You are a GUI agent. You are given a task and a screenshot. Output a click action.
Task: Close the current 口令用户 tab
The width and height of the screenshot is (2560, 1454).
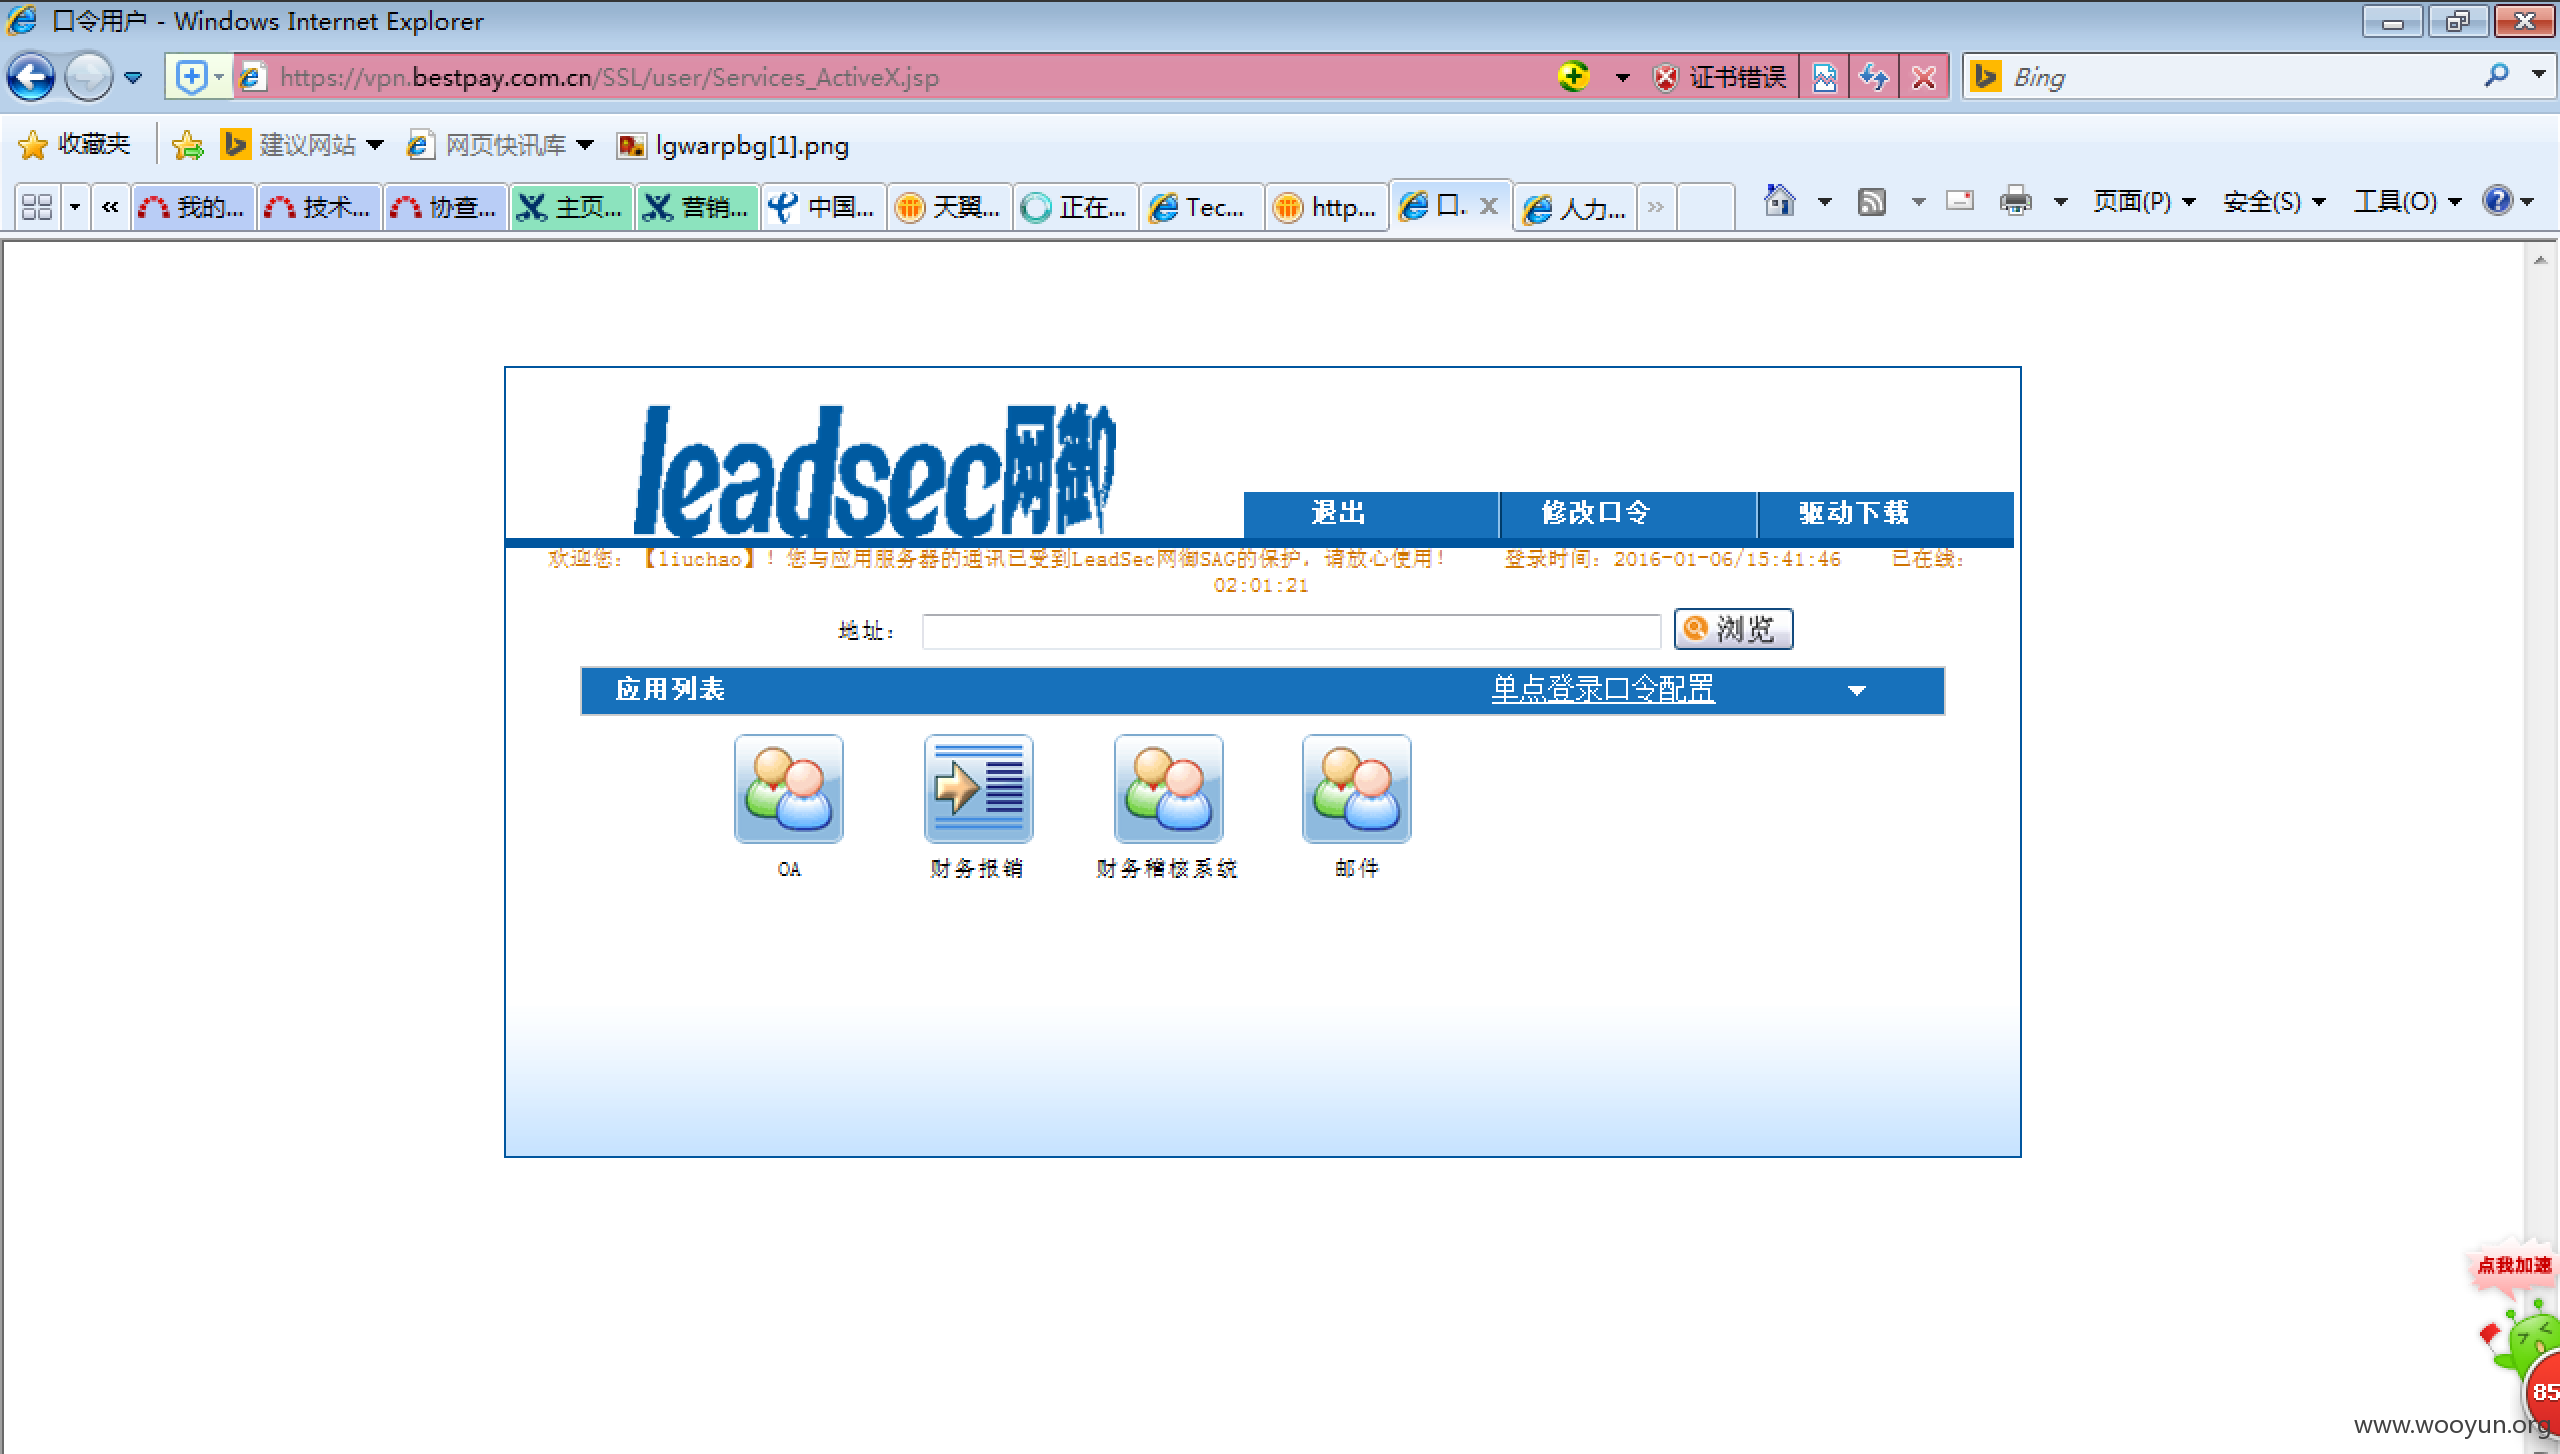click(x=1488, y=206)
